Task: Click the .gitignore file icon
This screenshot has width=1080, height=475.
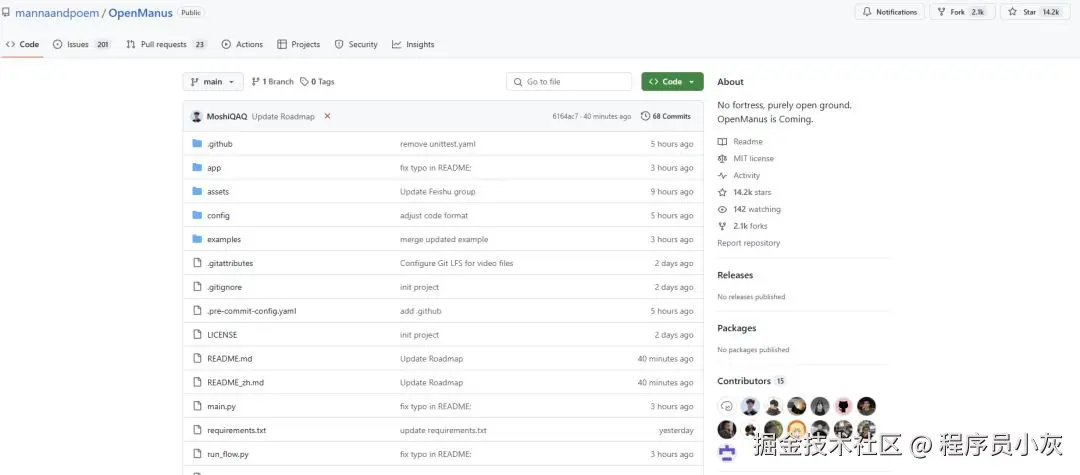Action: pos(197,287)
